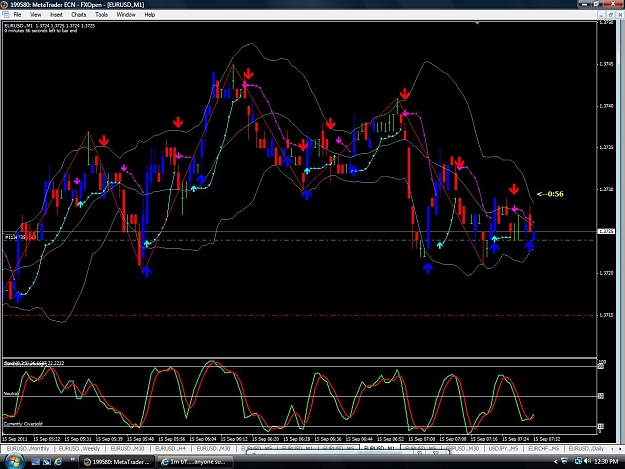
Task: Click the '15 Sep 07:00' time axis label
Action: click(422, 439)
